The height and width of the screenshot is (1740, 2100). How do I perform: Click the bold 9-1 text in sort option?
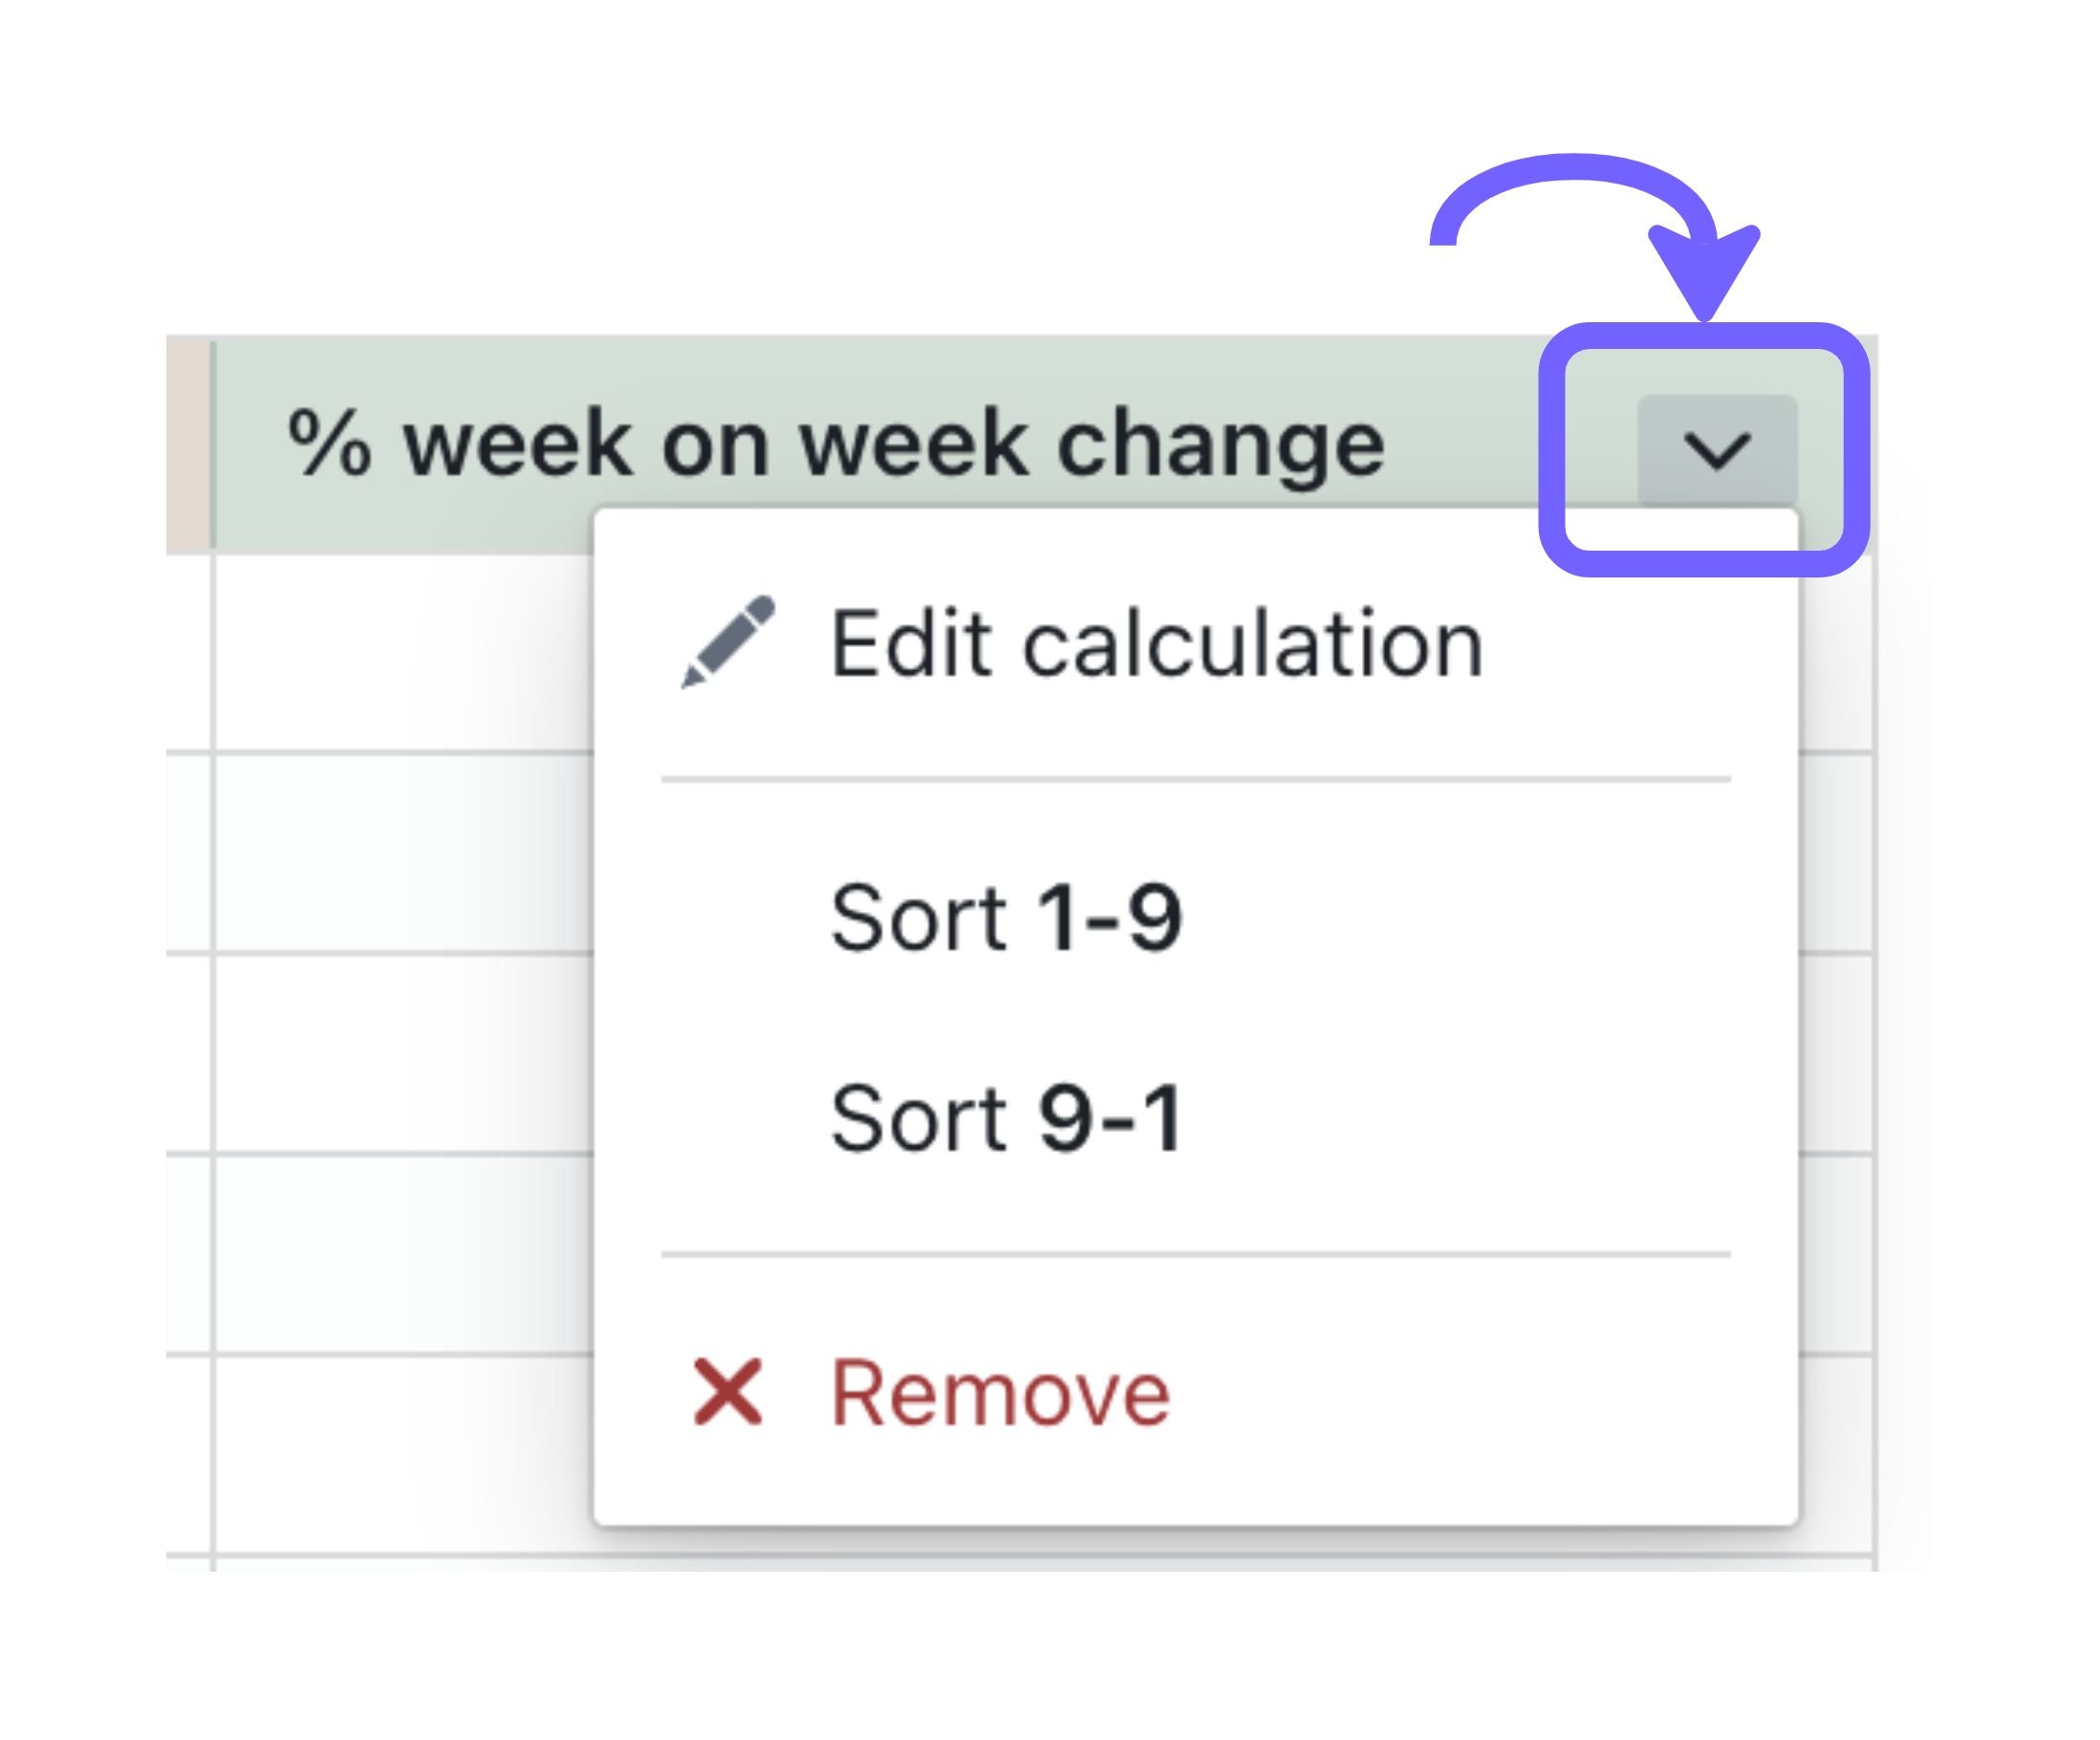[1110, 1117]
